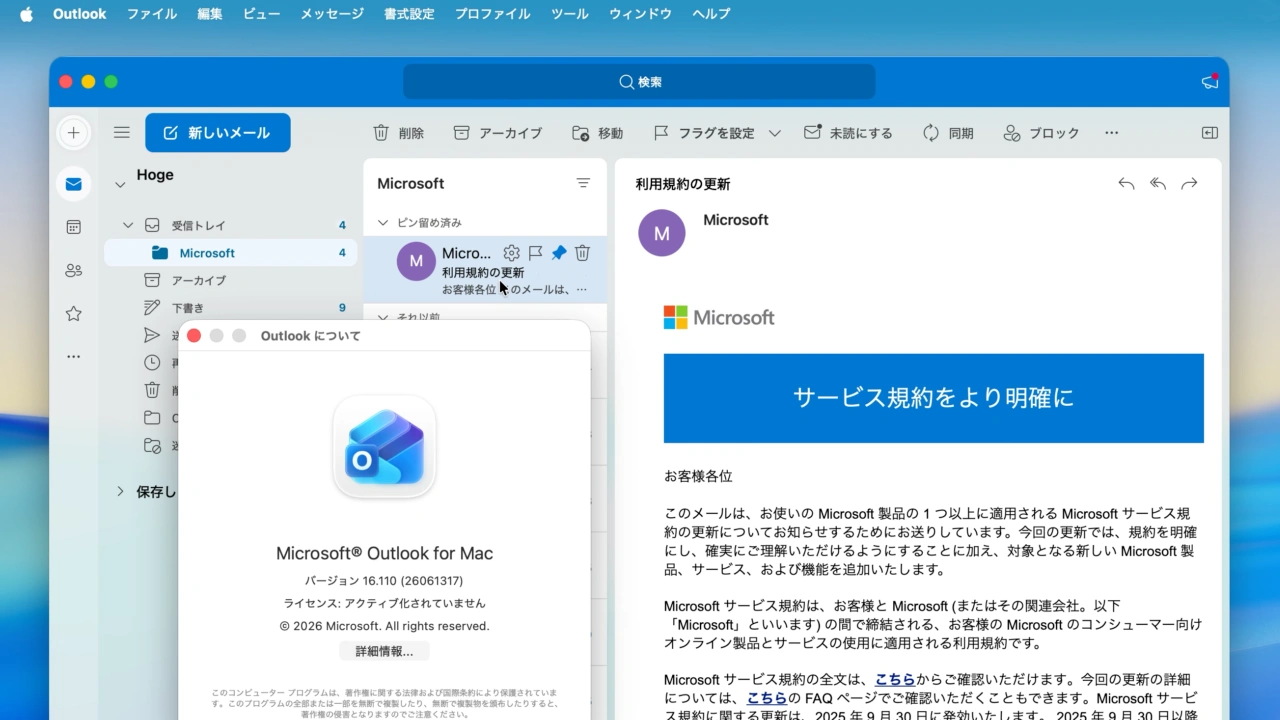This screenshot has height=720, width=1280.
Task: Delete the Microsoft message via trash icon
Action: 582,253
